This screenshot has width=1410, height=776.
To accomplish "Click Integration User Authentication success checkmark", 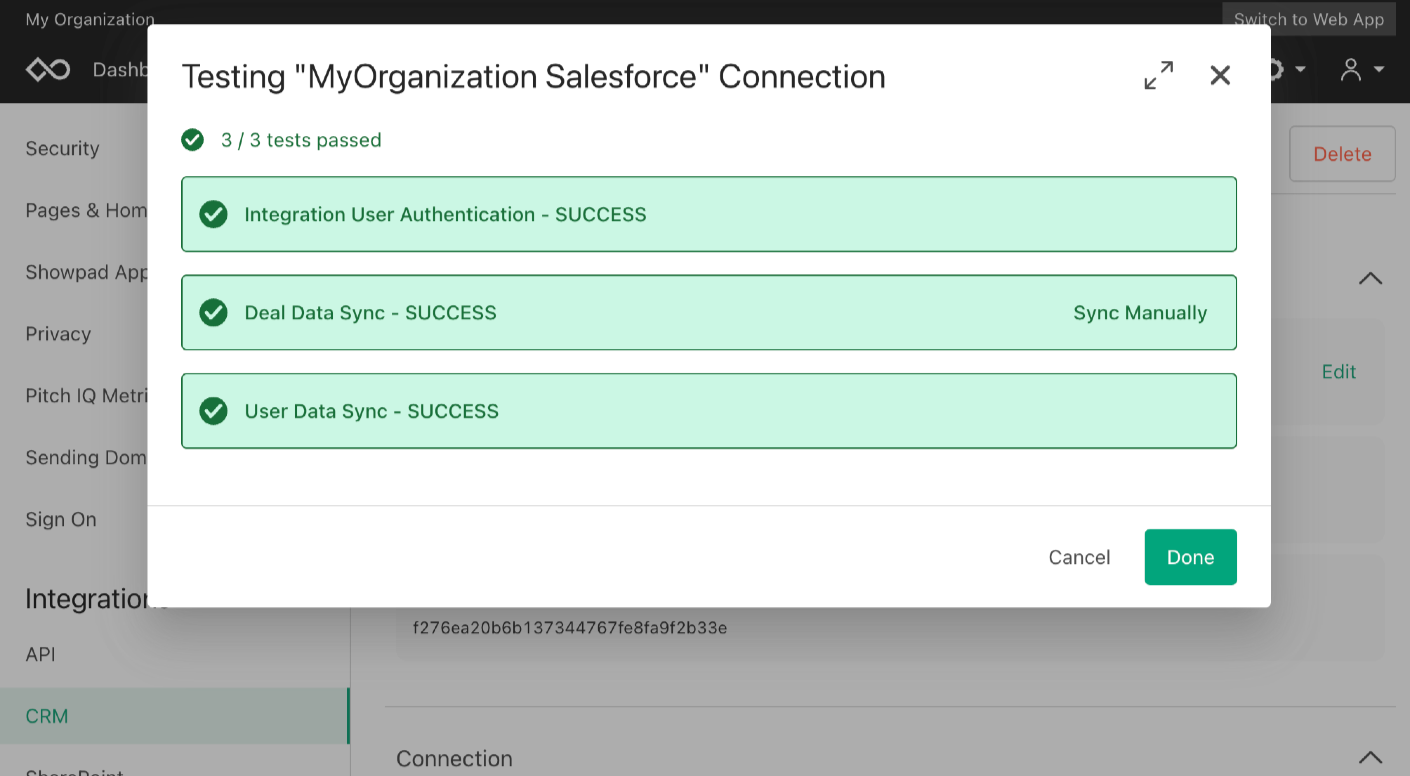I will [x=213, y=214].
